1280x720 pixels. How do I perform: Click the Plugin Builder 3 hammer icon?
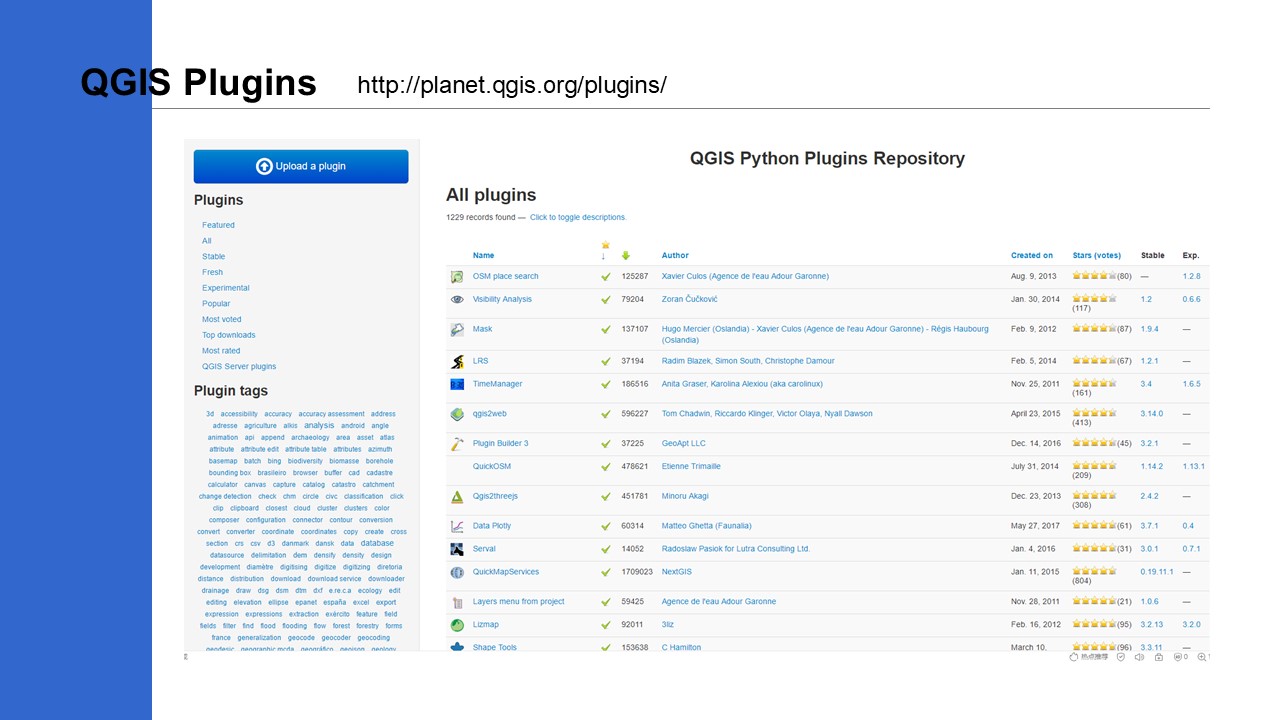pos(457,443)
